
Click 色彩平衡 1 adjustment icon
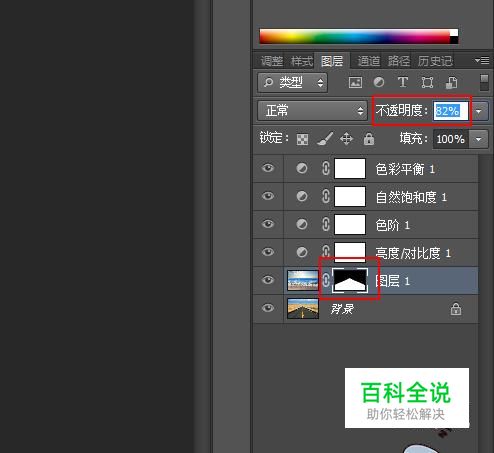[x=302, y=168]
